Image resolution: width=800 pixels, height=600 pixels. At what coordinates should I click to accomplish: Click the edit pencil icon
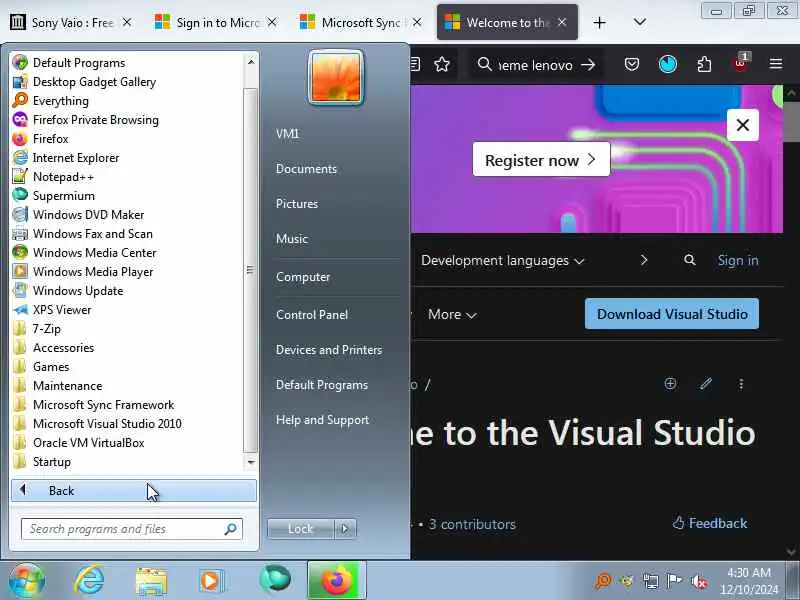click(x=706, y=384)
